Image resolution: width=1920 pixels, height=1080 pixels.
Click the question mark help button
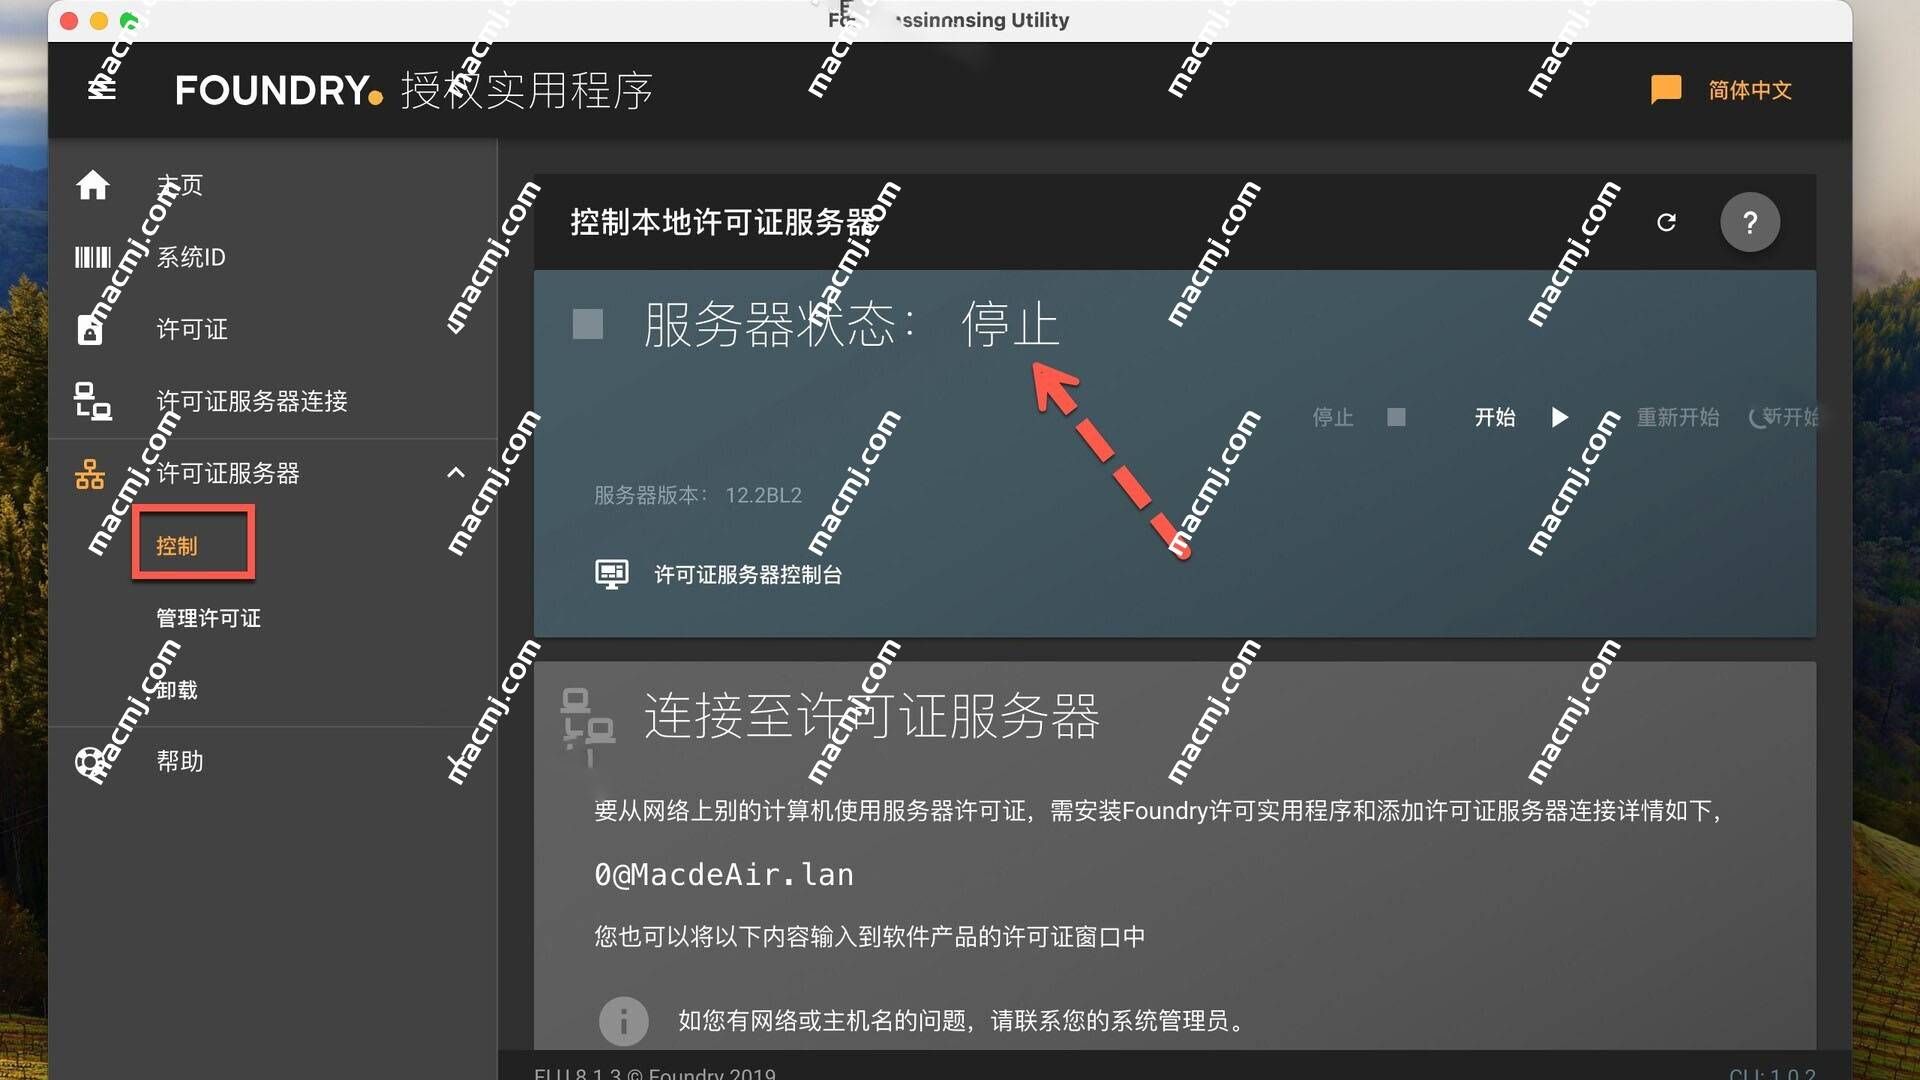tap(1750, 222)
